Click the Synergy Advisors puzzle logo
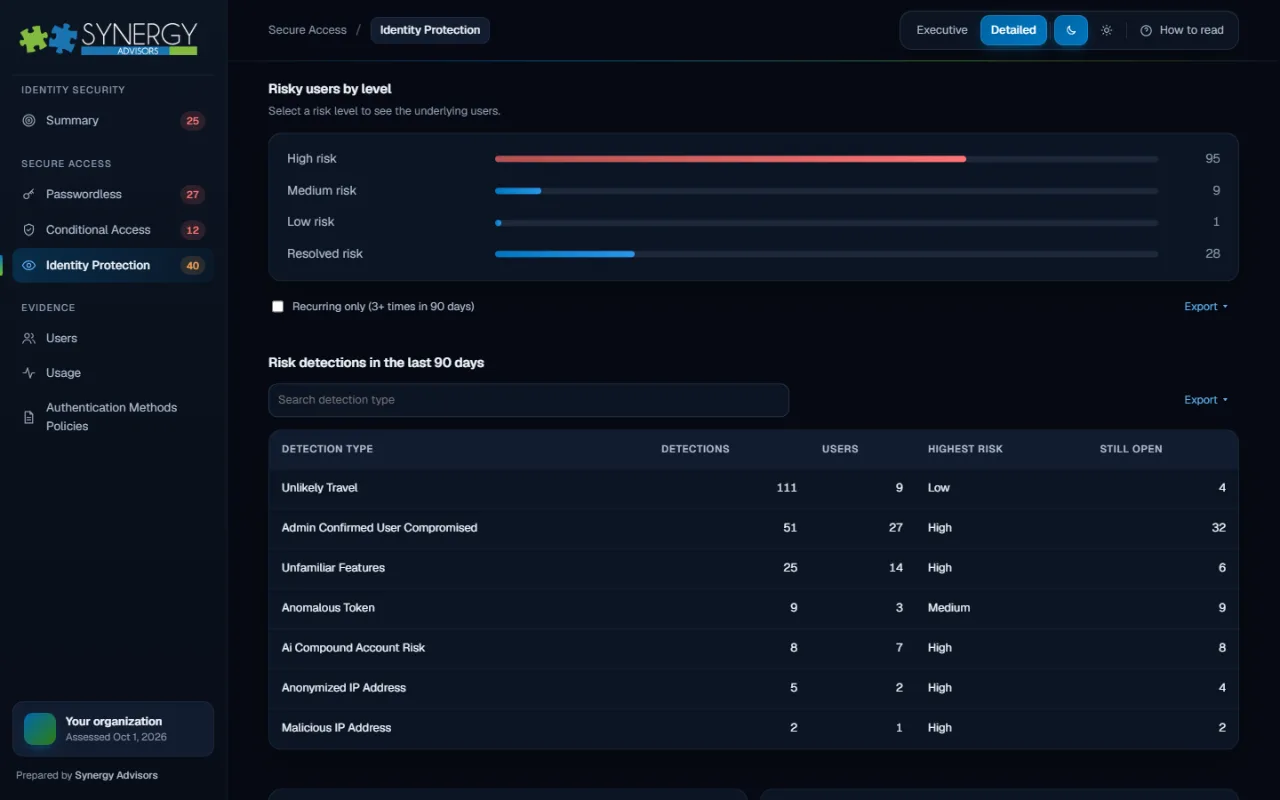The width and height of the screenshot is (1280, 800). pos(109,38)
